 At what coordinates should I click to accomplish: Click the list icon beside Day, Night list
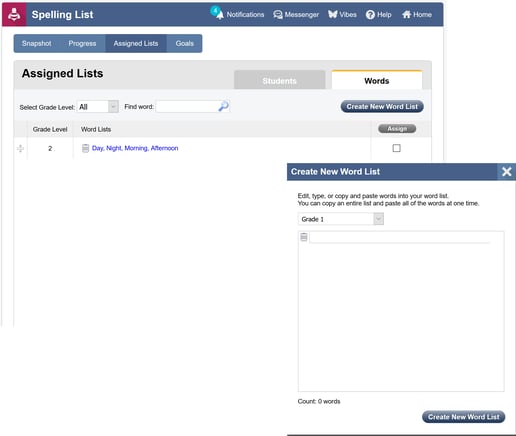click(85, 148)
